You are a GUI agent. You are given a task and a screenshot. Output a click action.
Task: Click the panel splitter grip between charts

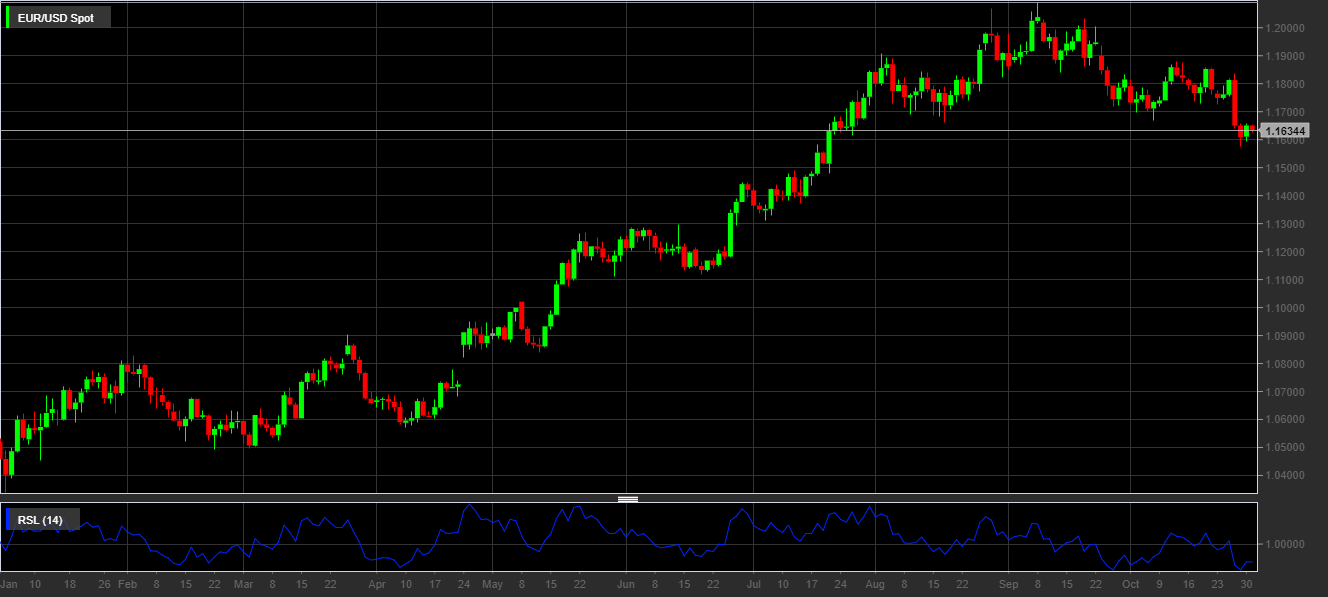[628, 498]
